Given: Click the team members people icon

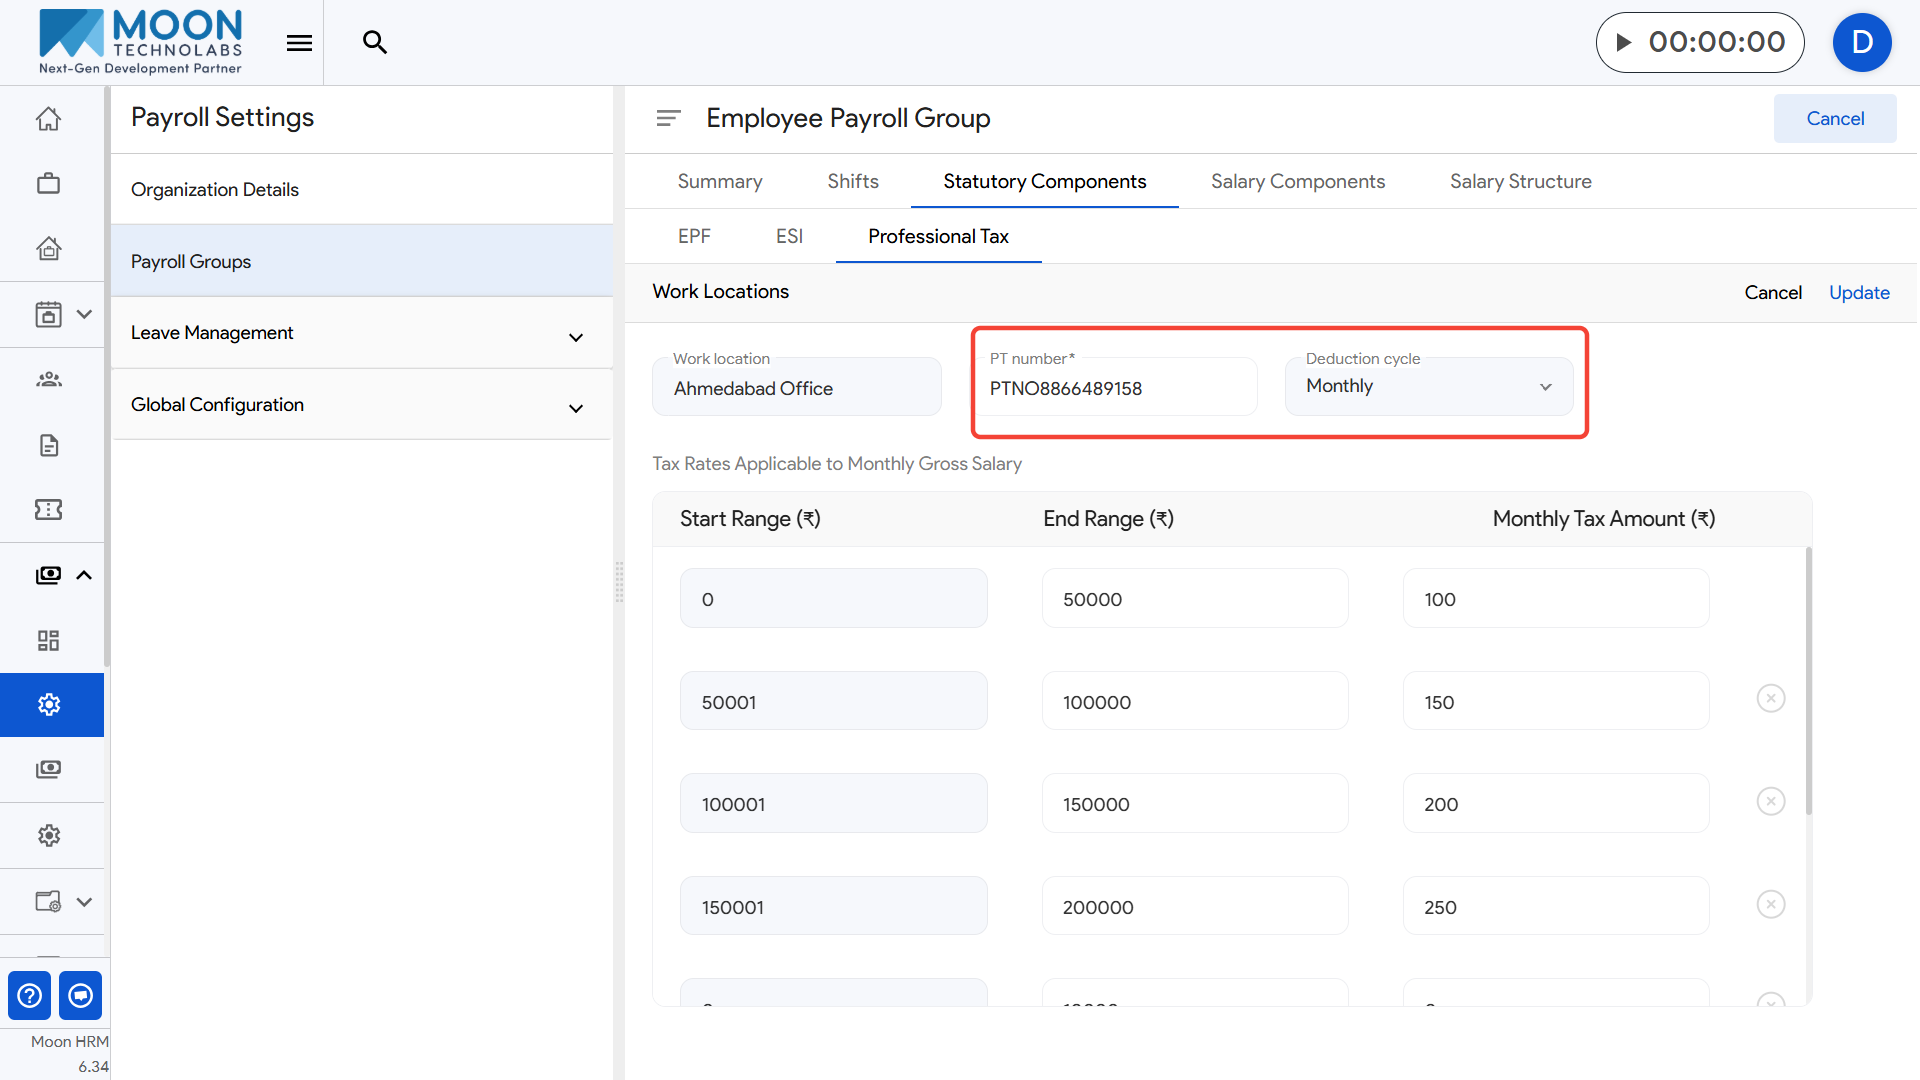Looking at the screenshot, I should (48, 380).
